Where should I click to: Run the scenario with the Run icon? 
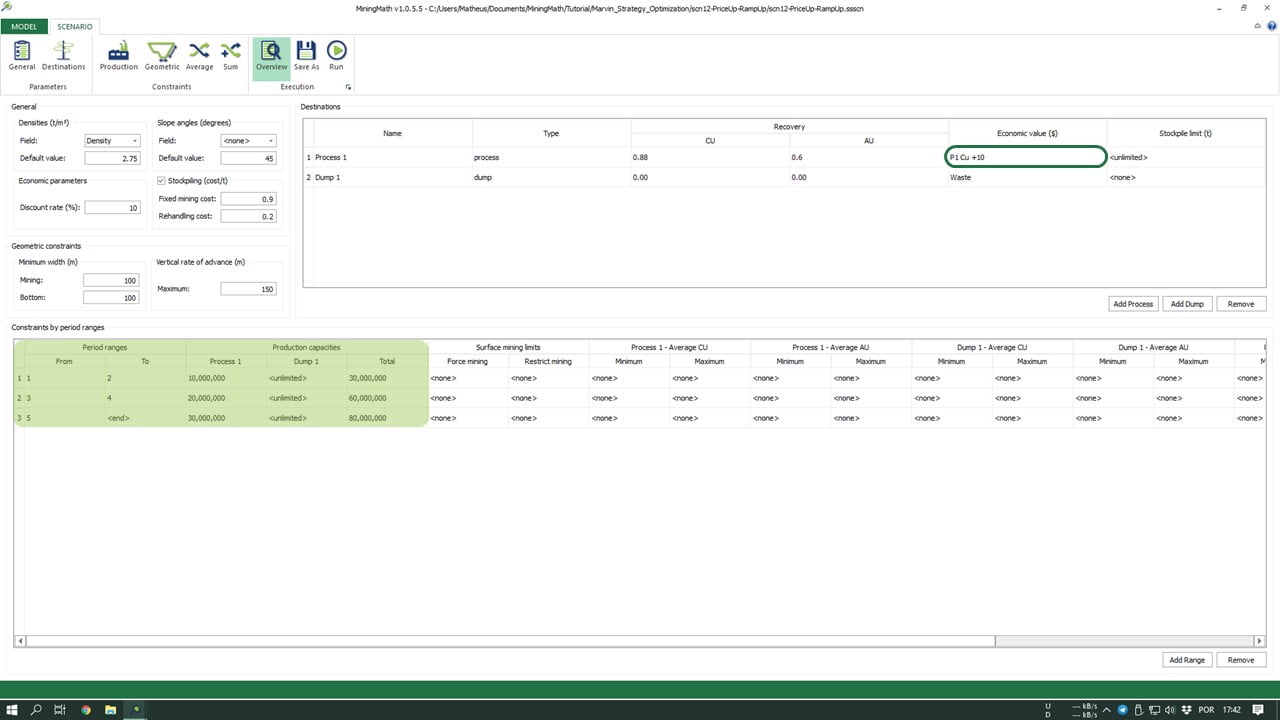tap(336, 56)
